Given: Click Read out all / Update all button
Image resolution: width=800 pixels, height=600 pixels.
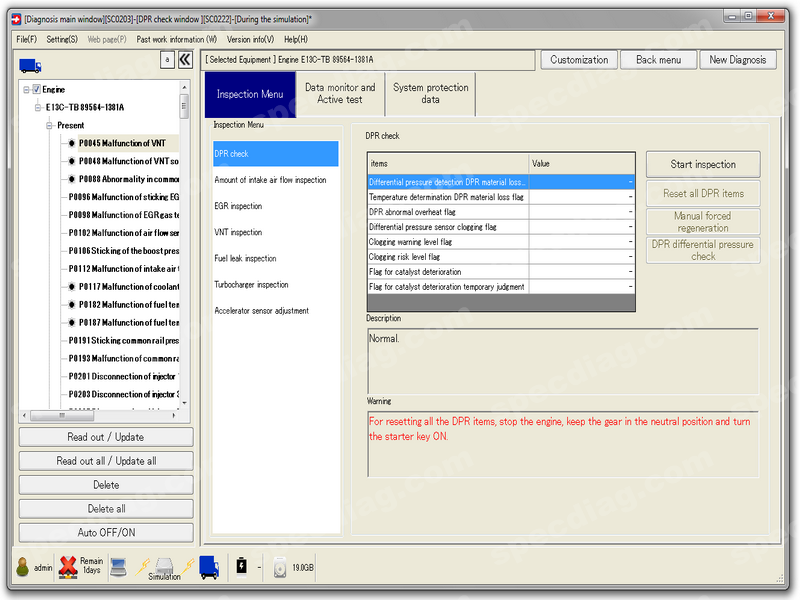Looking at the screenshot, I should (x=106, y=461).
